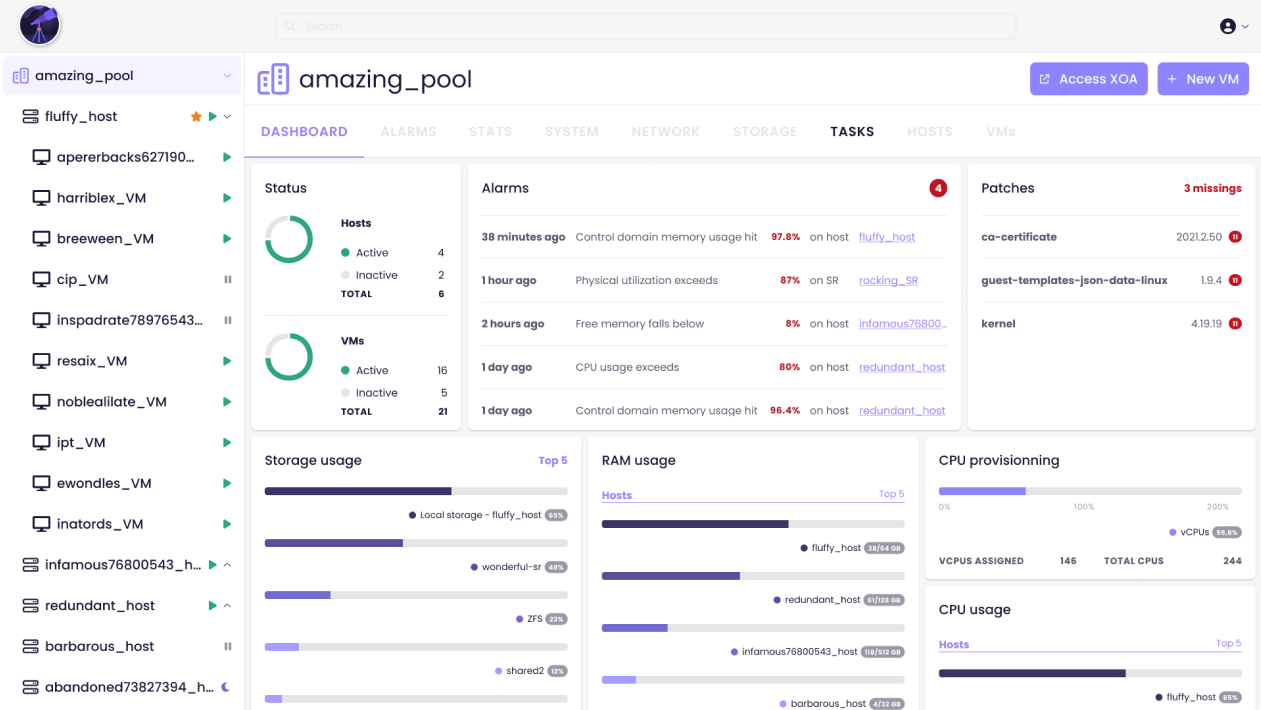
Task: Switch to the TASKS tab
Action: [852, 132]
